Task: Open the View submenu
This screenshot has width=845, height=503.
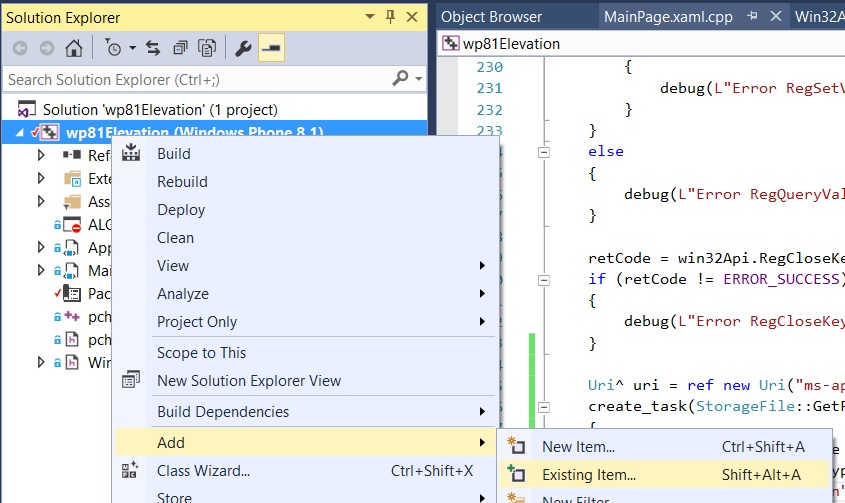Action: 304,266
